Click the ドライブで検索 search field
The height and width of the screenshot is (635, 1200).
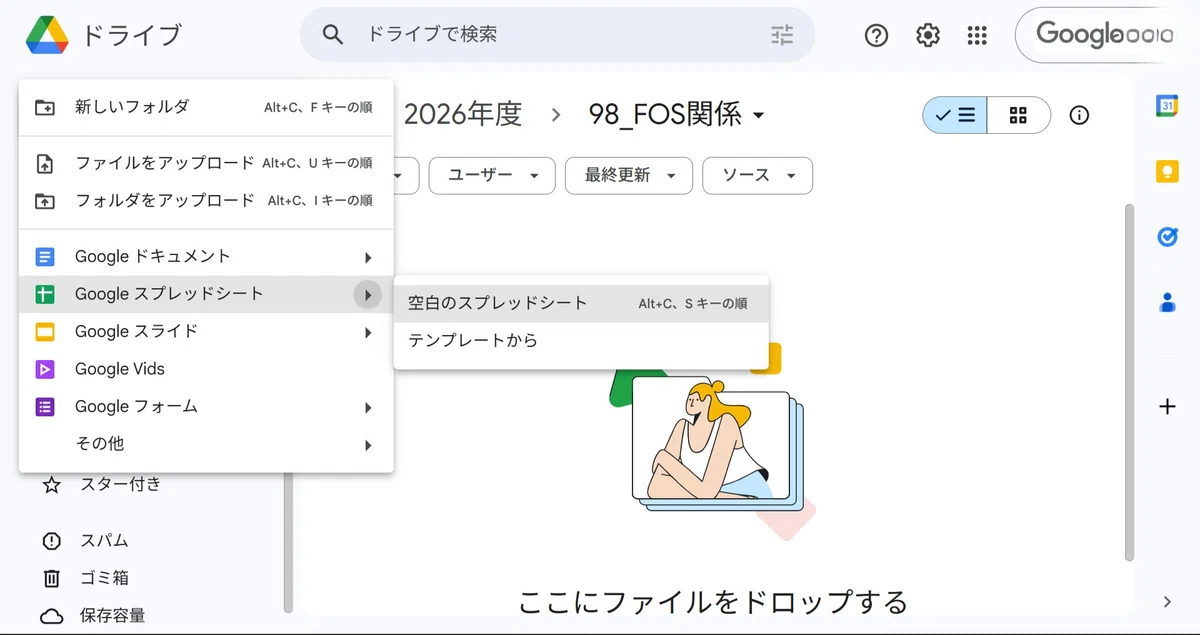click(x=560, y=35)
